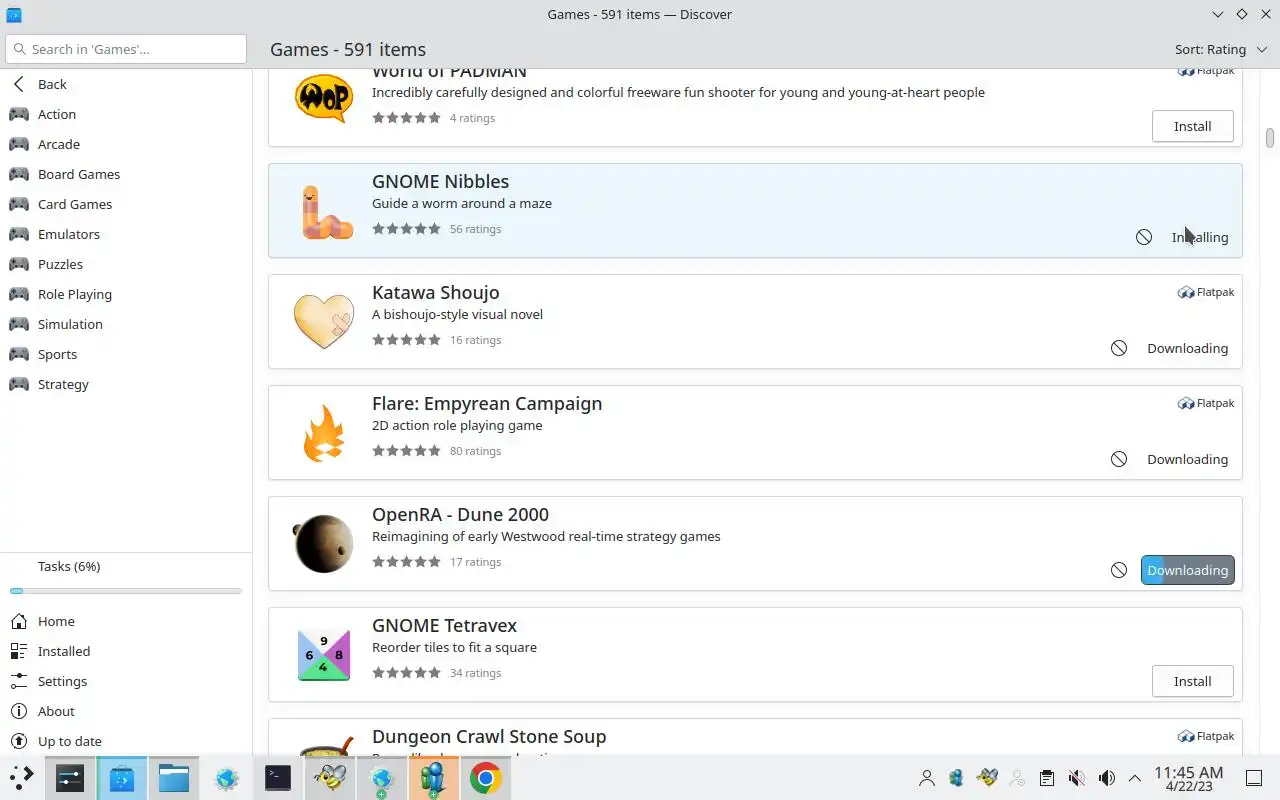The height and width of the screenshot is (800, 1280).
Task: Open Tasks (6%) progress view
Action: (x=126, y=566)
